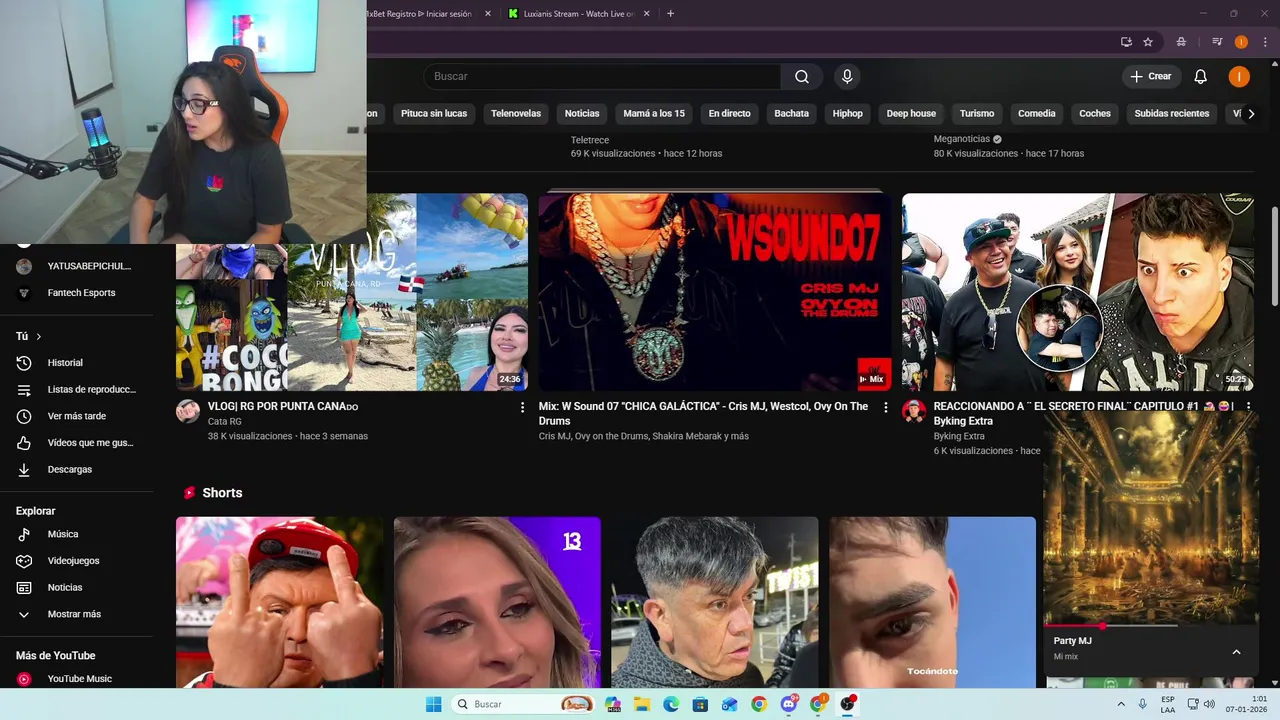Screen dimensions: 1280x720
Task: Expand Mostrar más in sidebar
Action: click(x=77, y=614)
